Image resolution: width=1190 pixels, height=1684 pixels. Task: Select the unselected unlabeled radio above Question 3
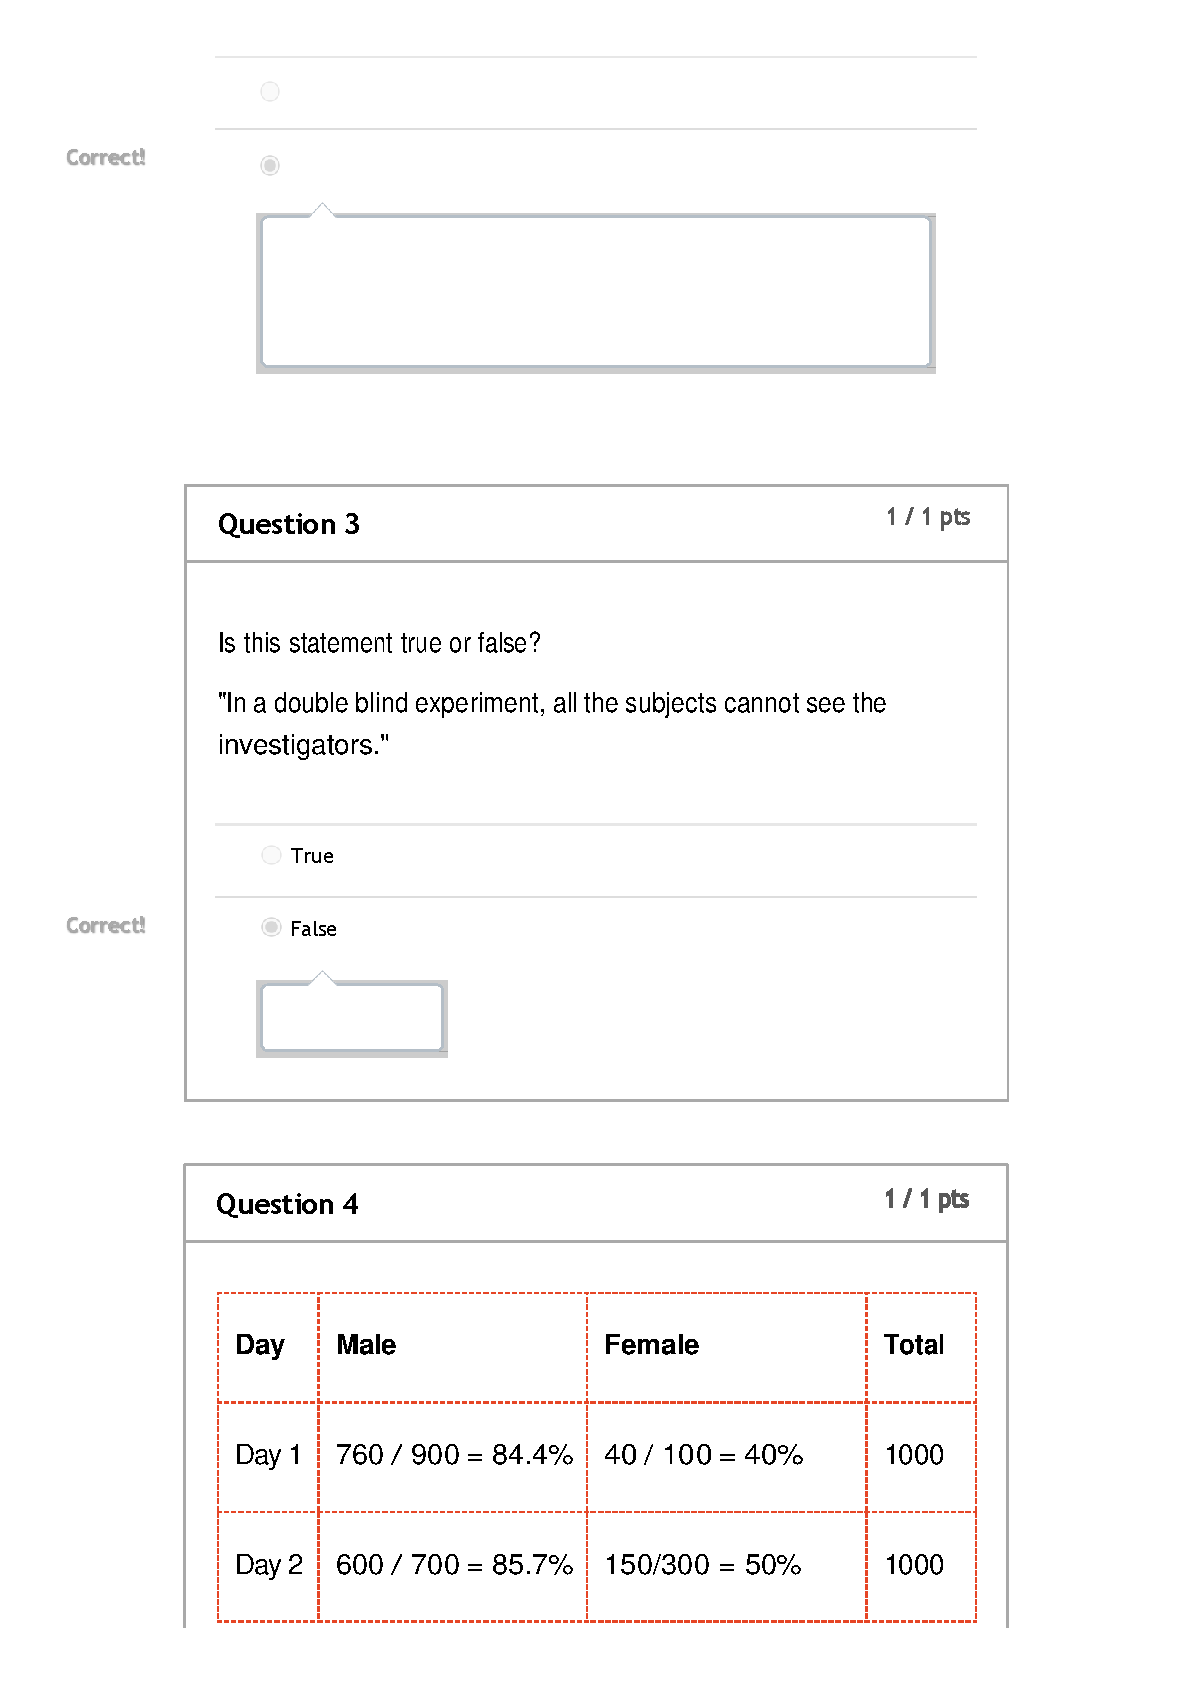pos(270,92)
